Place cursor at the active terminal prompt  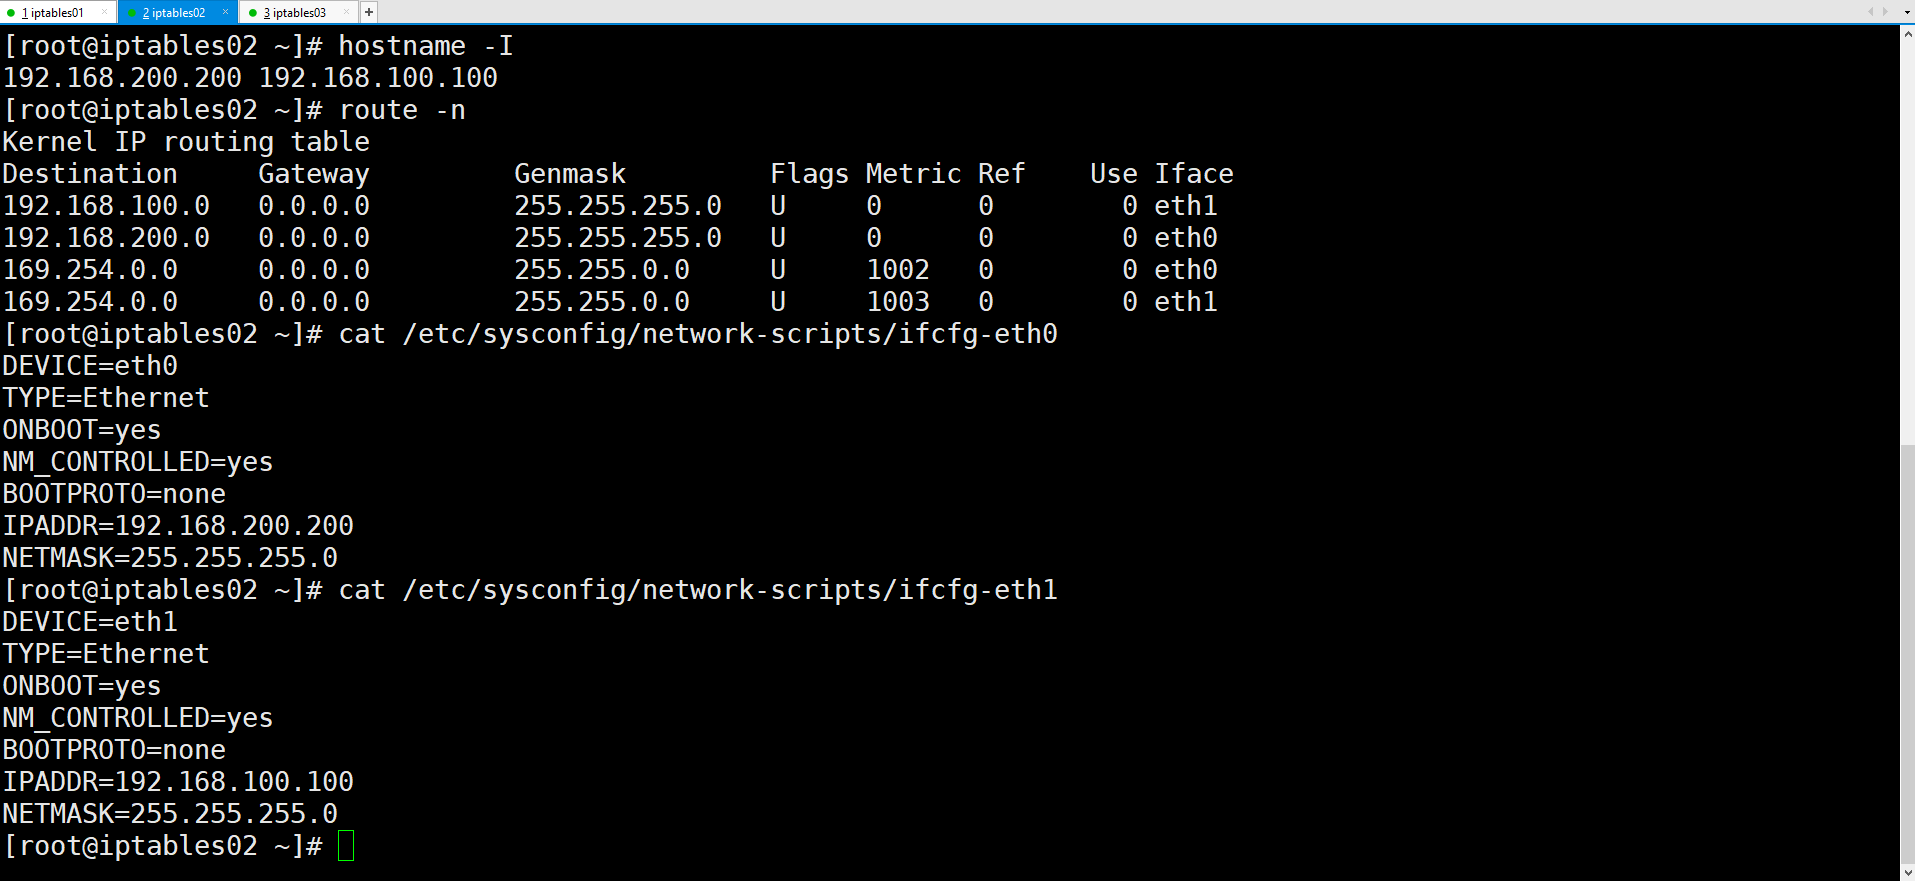tap(345, 845)
